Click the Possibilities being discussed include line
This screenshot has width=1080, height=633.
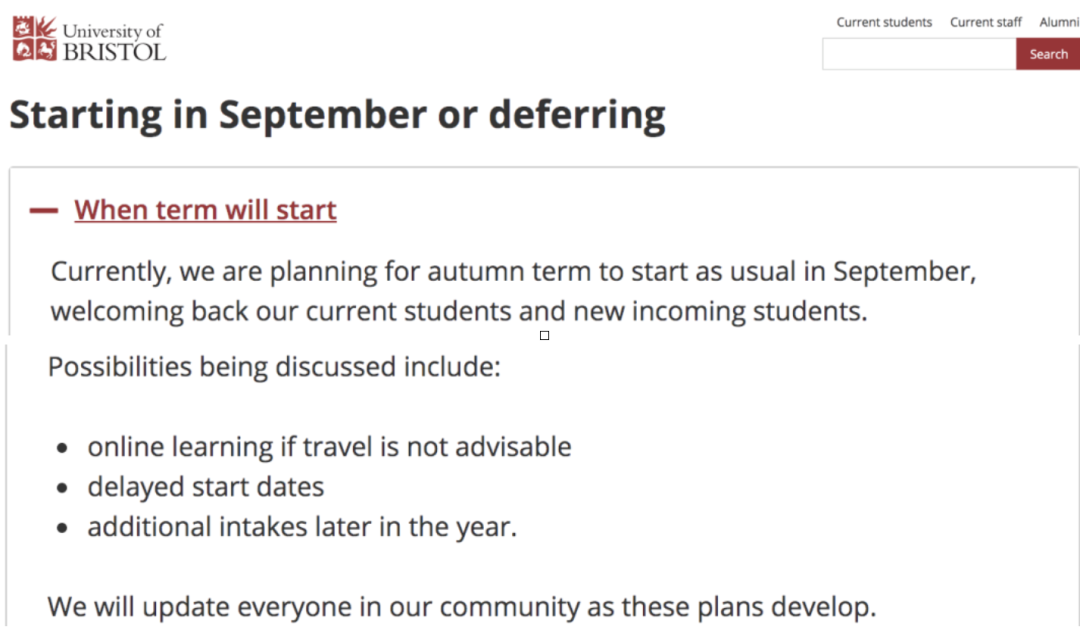click(x=273, y=366)
